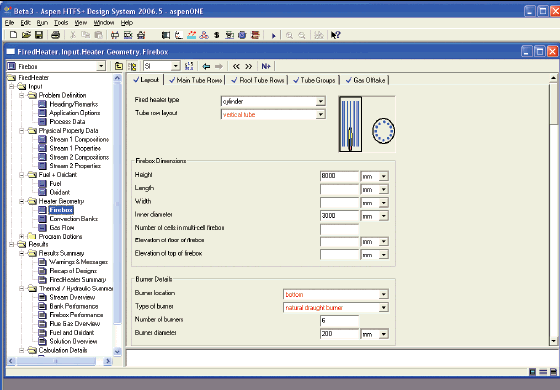Screen dimensions: 560x390
Task: Expand the Program Options folder
Action: 22,236
